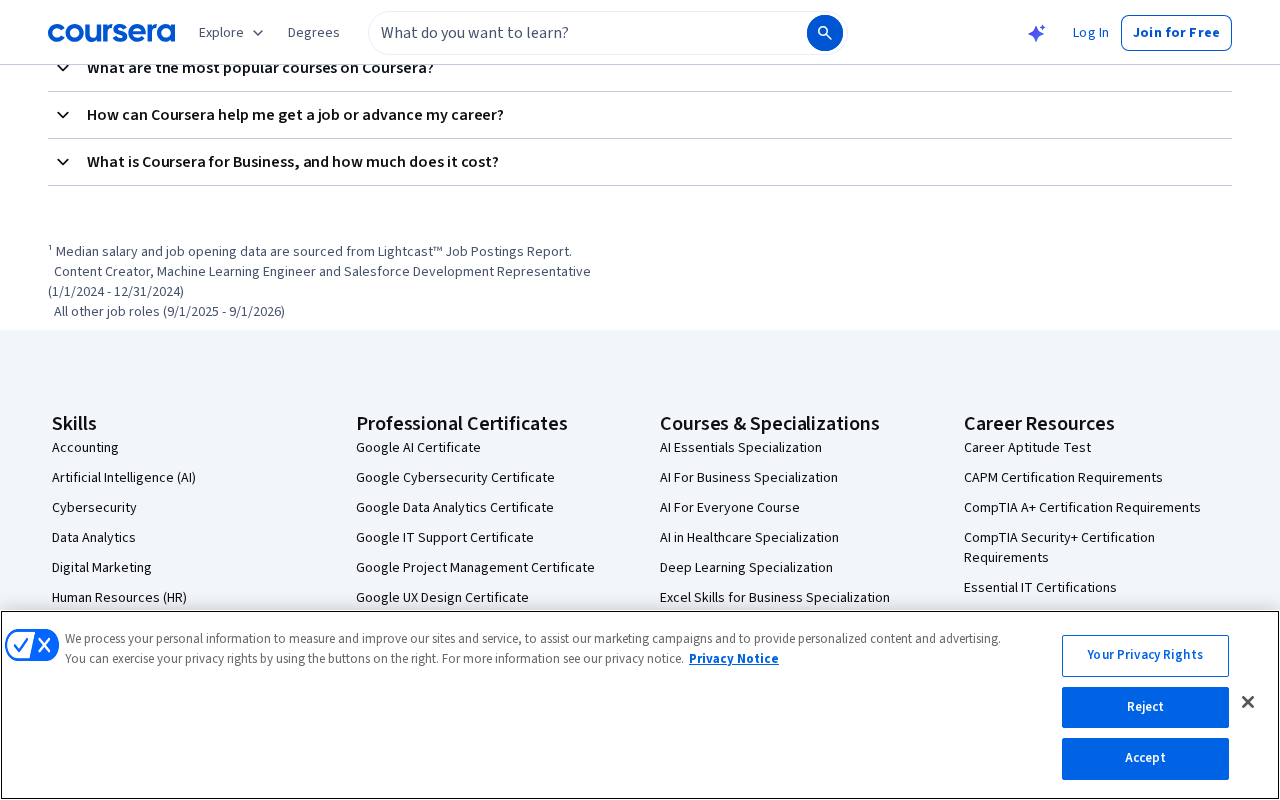Open the Essential IT Certifications link
The width and height of the screenshot is (1280, 800).
tap(1040, 587)
